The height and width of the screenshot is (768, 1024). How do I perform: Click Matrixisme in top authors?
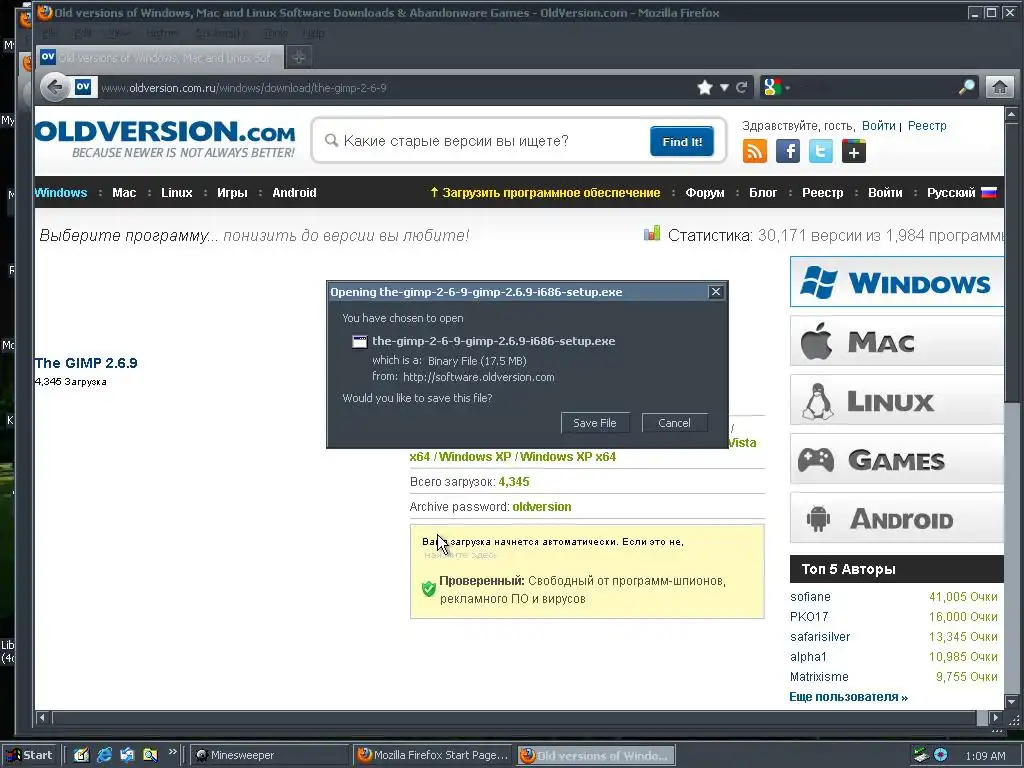[x=819, y=677]
